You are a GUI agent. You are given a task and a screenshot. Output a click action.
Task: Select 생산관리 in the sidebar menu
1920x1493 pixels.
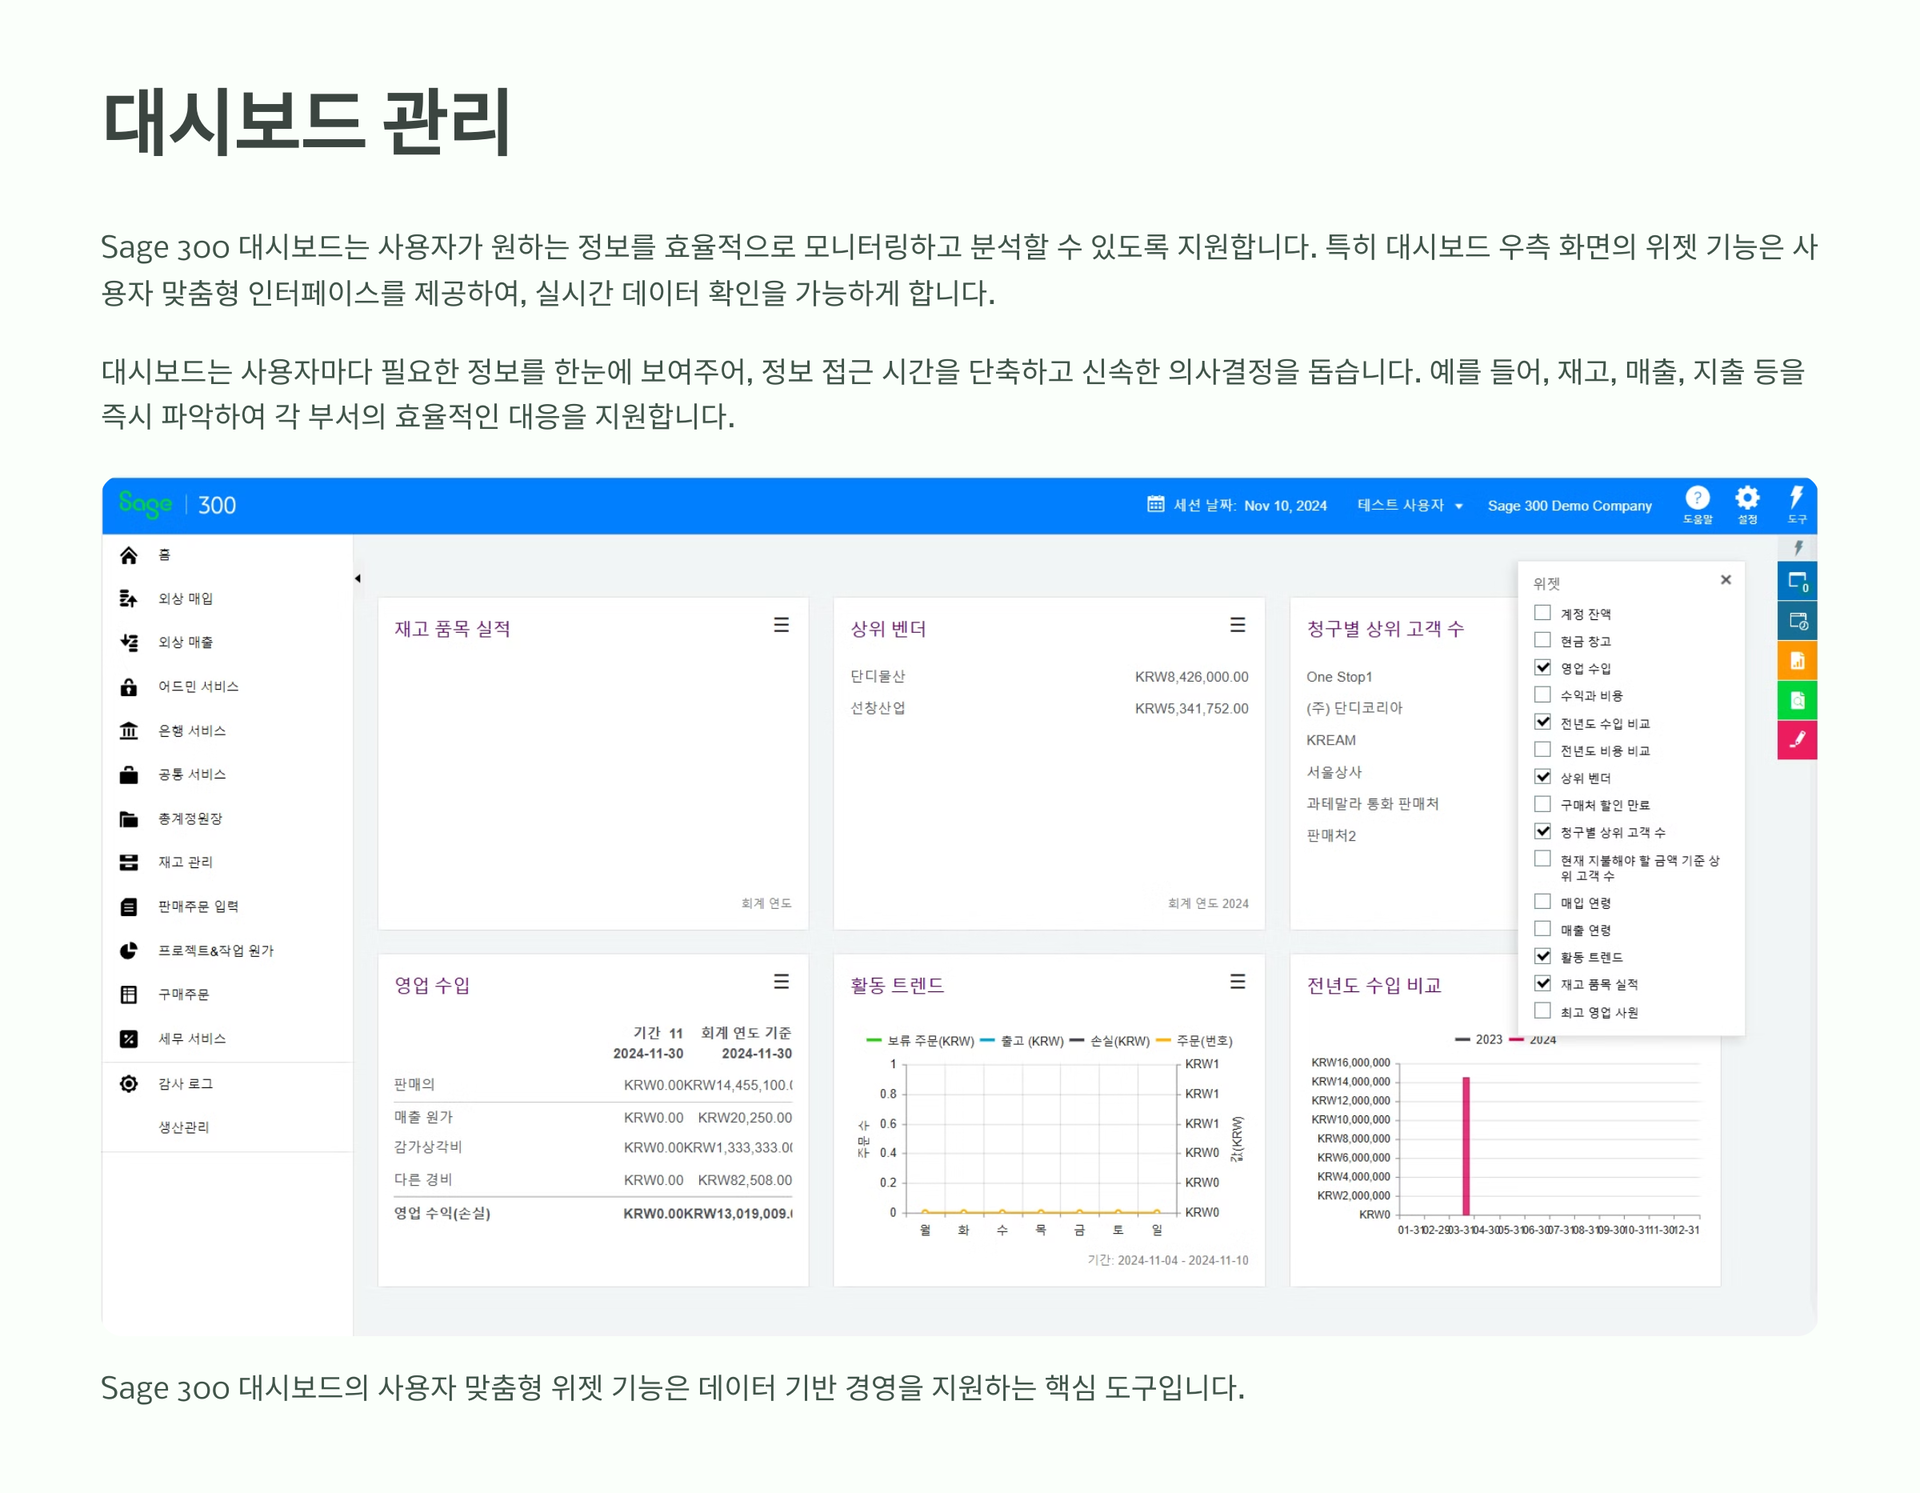coord(184,1128)
